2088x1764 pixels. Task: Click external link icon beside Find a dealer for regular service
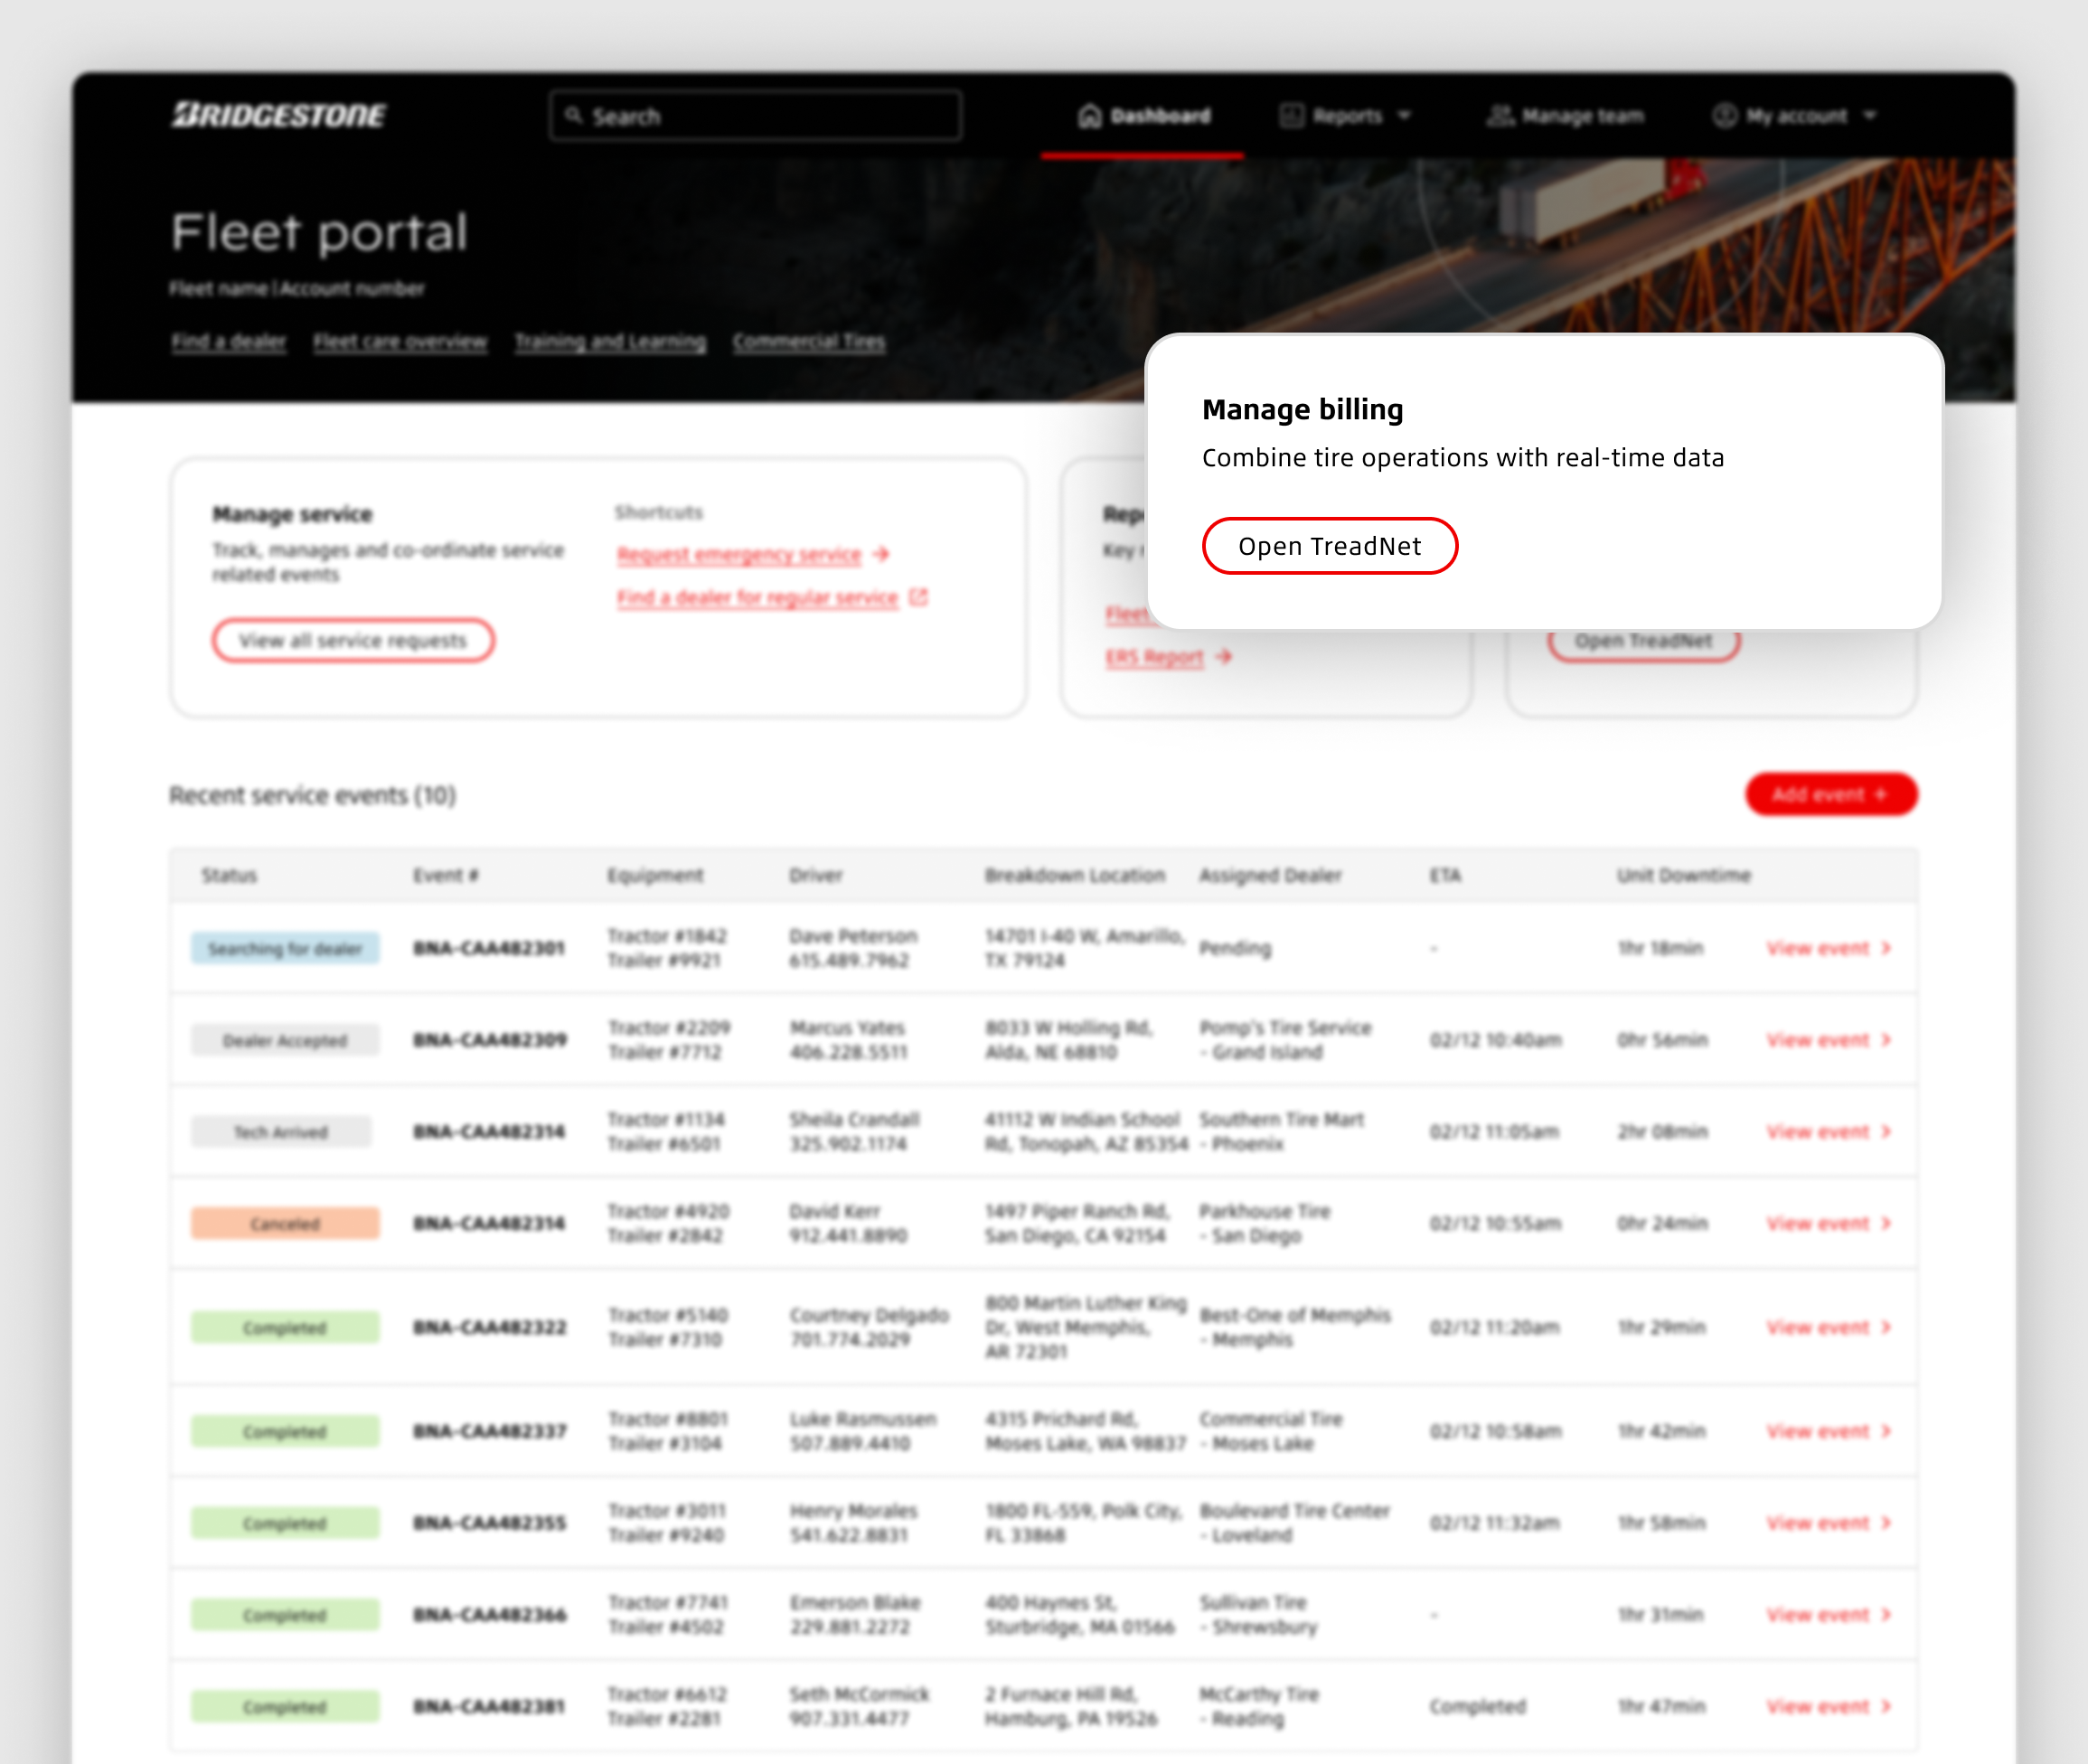(918, 597)
